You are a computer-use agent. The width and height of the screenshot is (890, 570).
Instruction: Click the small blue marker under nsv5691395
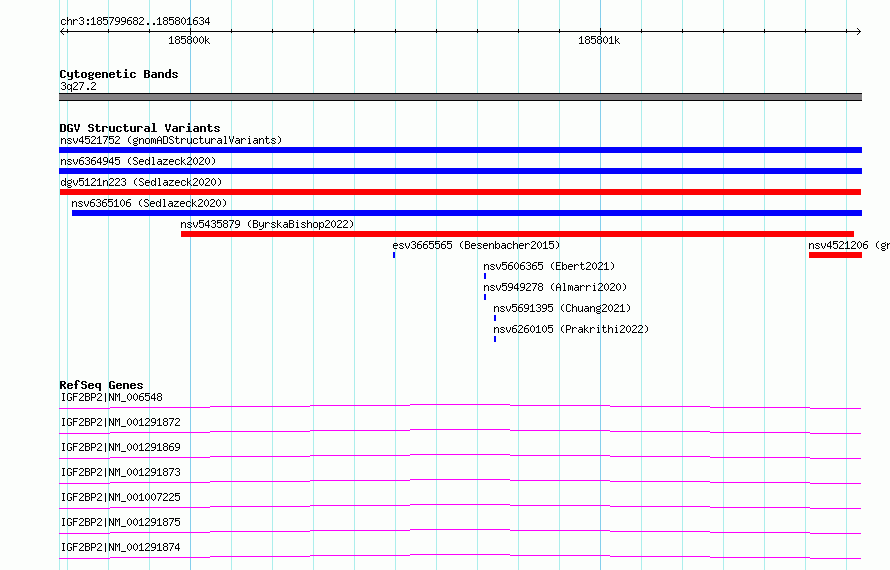(495, 318)
